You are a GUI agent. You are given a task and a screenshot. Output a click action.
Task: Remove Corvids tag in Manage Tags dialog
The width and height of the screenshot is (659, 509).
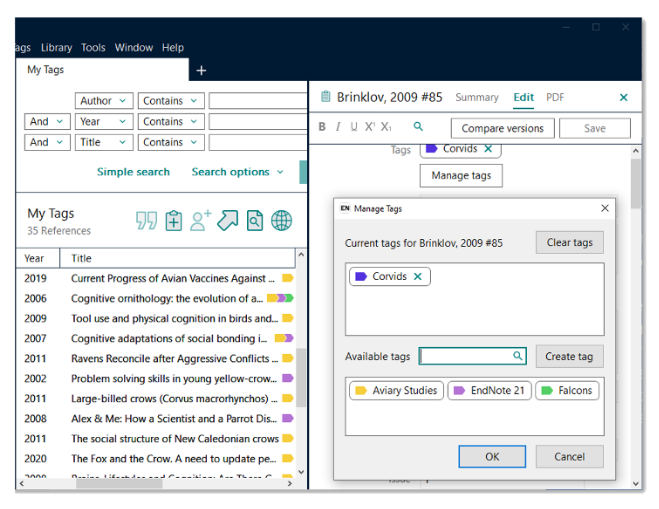418,277
